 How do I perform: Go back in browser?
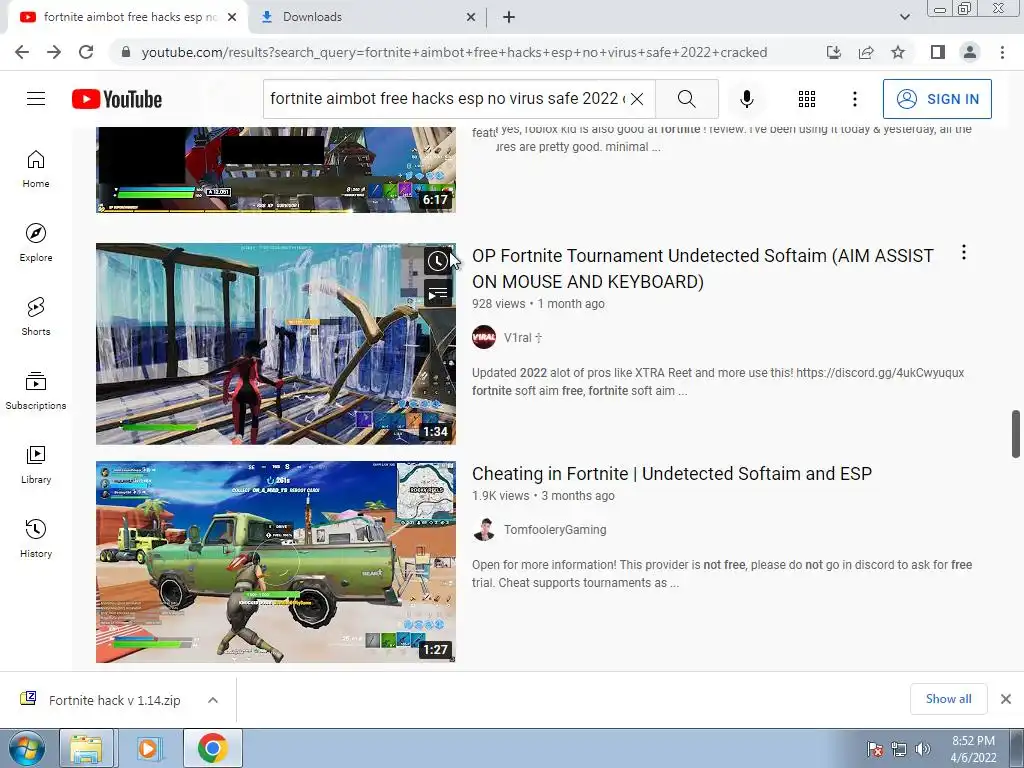point(22,52)
